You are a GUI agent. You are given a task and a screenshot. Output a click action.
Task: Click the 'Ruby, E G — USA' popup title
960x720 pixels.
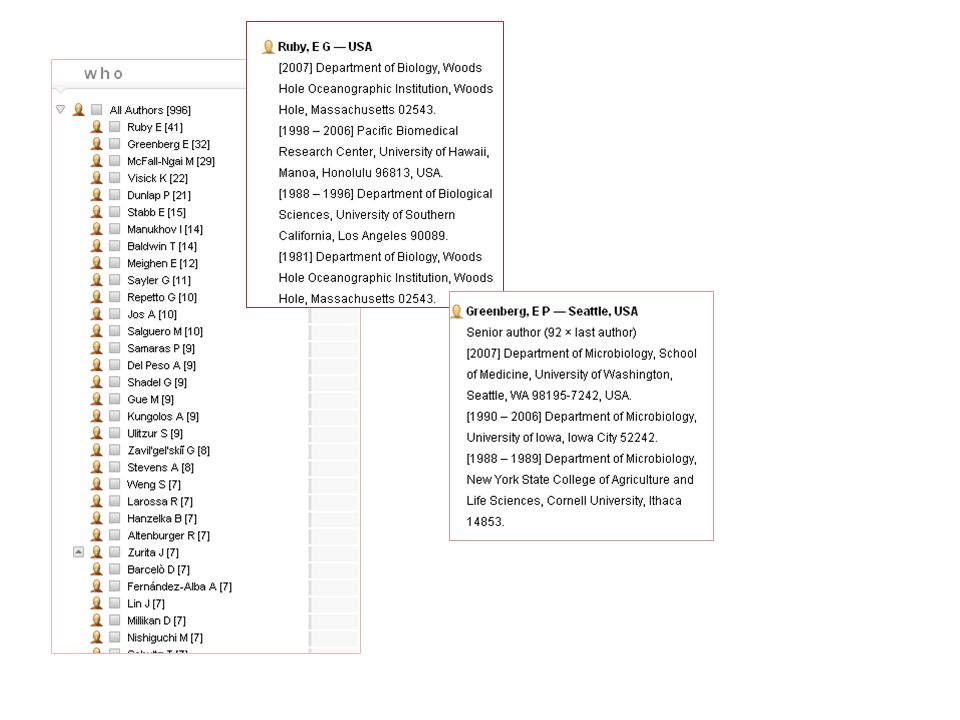point(324,47)
